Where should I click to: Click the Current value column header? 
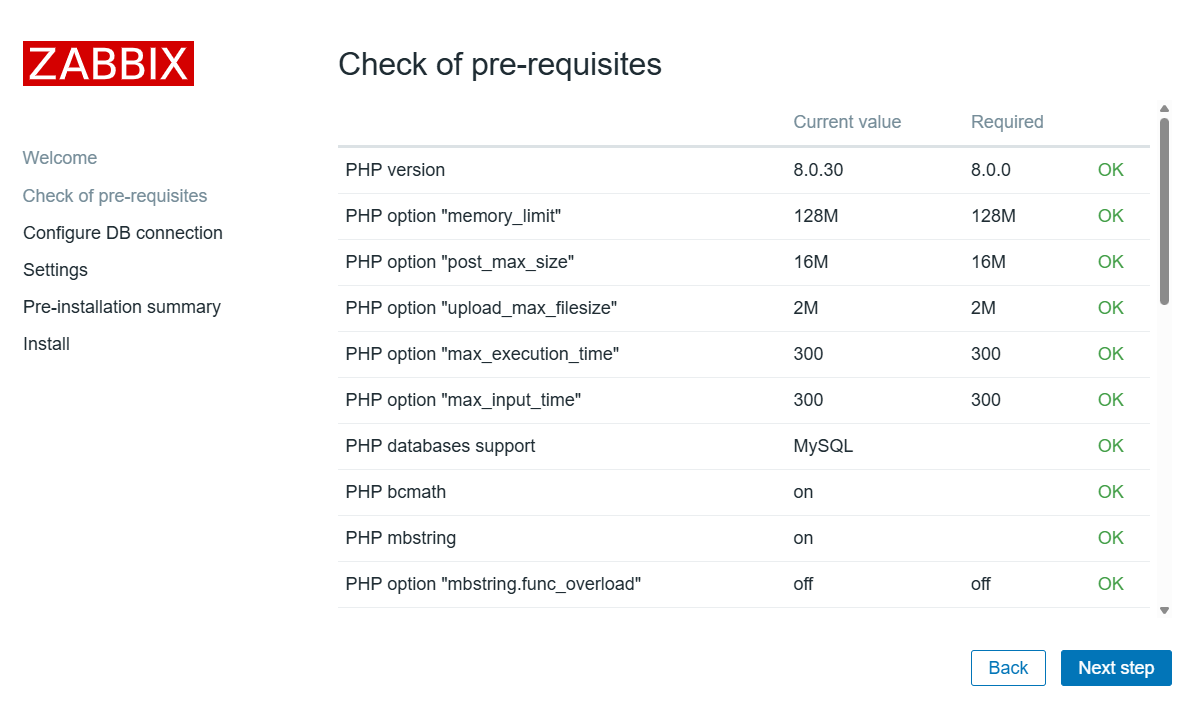847,122
